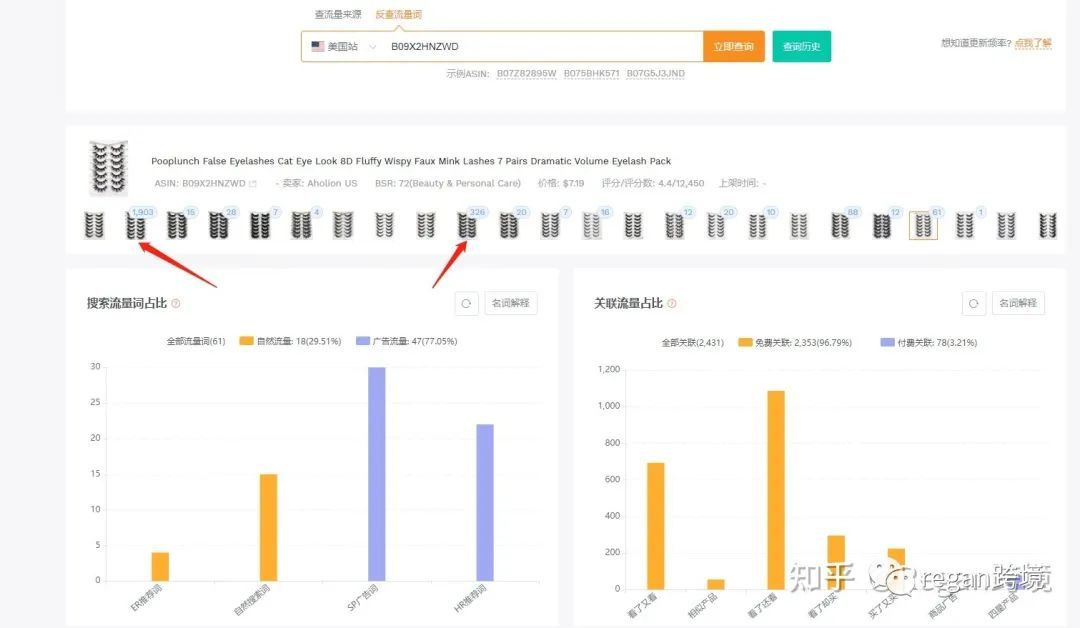Click the Pooplunch False Eyelashes product title
The height and width of the screenshot is (628, 1080).
tap(411, 161)
